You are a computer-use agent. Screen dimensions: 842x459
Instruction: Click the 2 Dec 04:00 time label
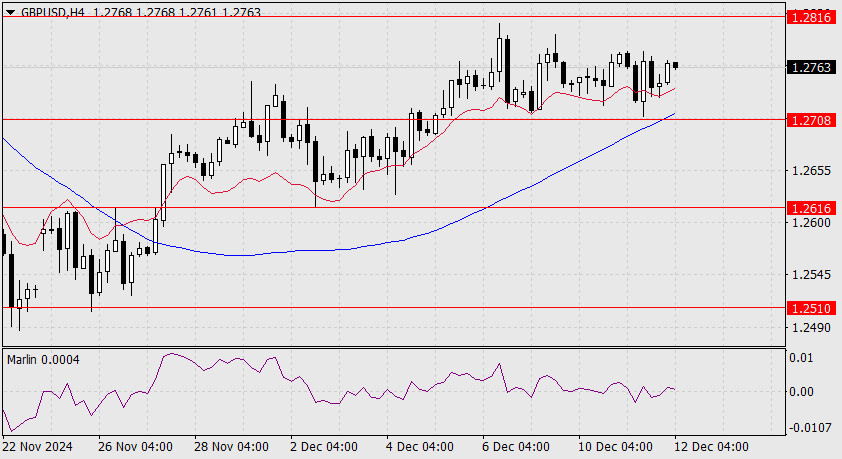(x=324, y=447)
